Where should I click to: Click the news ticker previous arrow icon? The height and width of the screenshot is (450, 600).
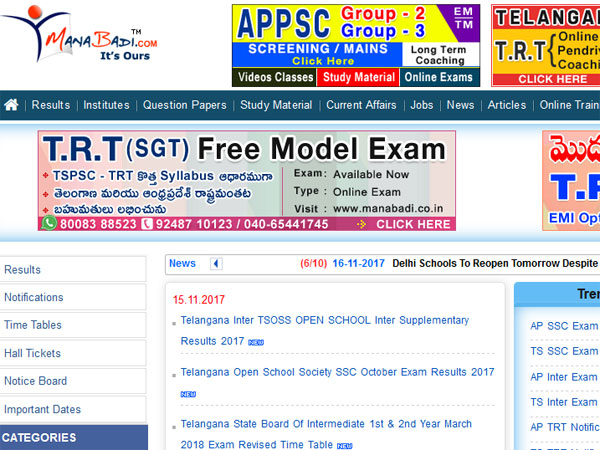(x=216, y=264)
